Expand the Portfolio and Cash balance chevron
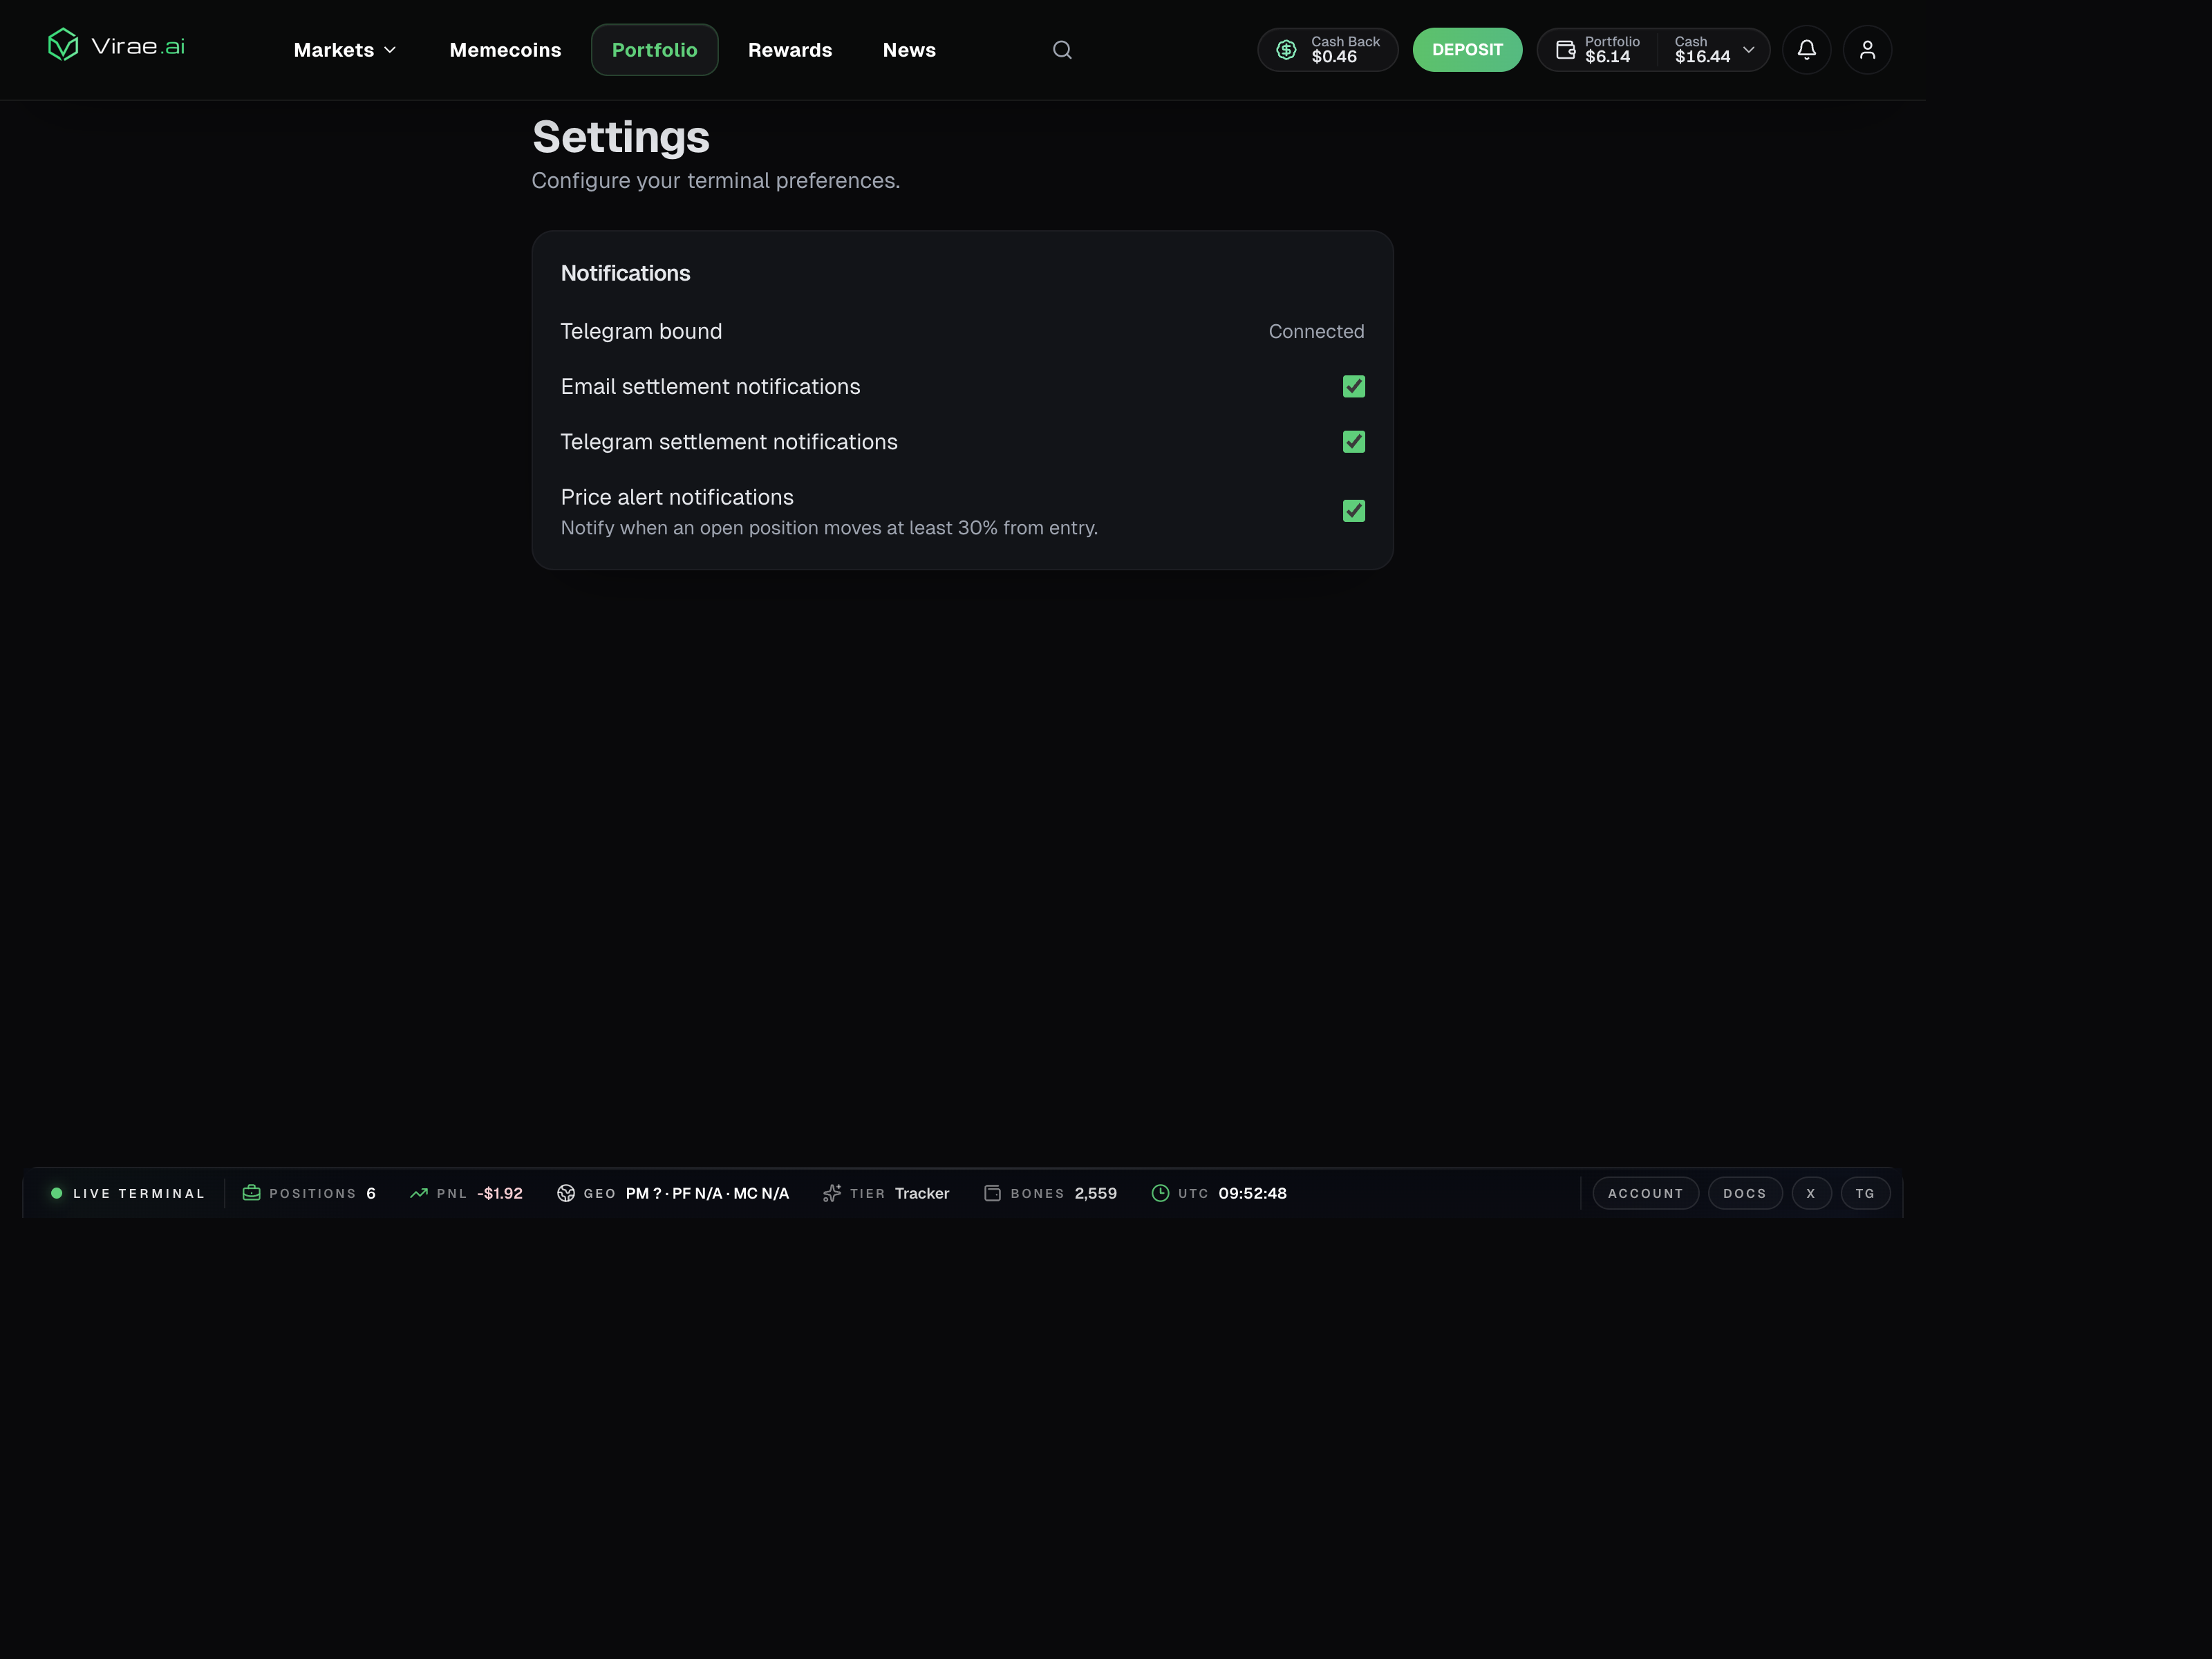The height and width of the screenshot is (1659, 2212). tap(1748, 50)
